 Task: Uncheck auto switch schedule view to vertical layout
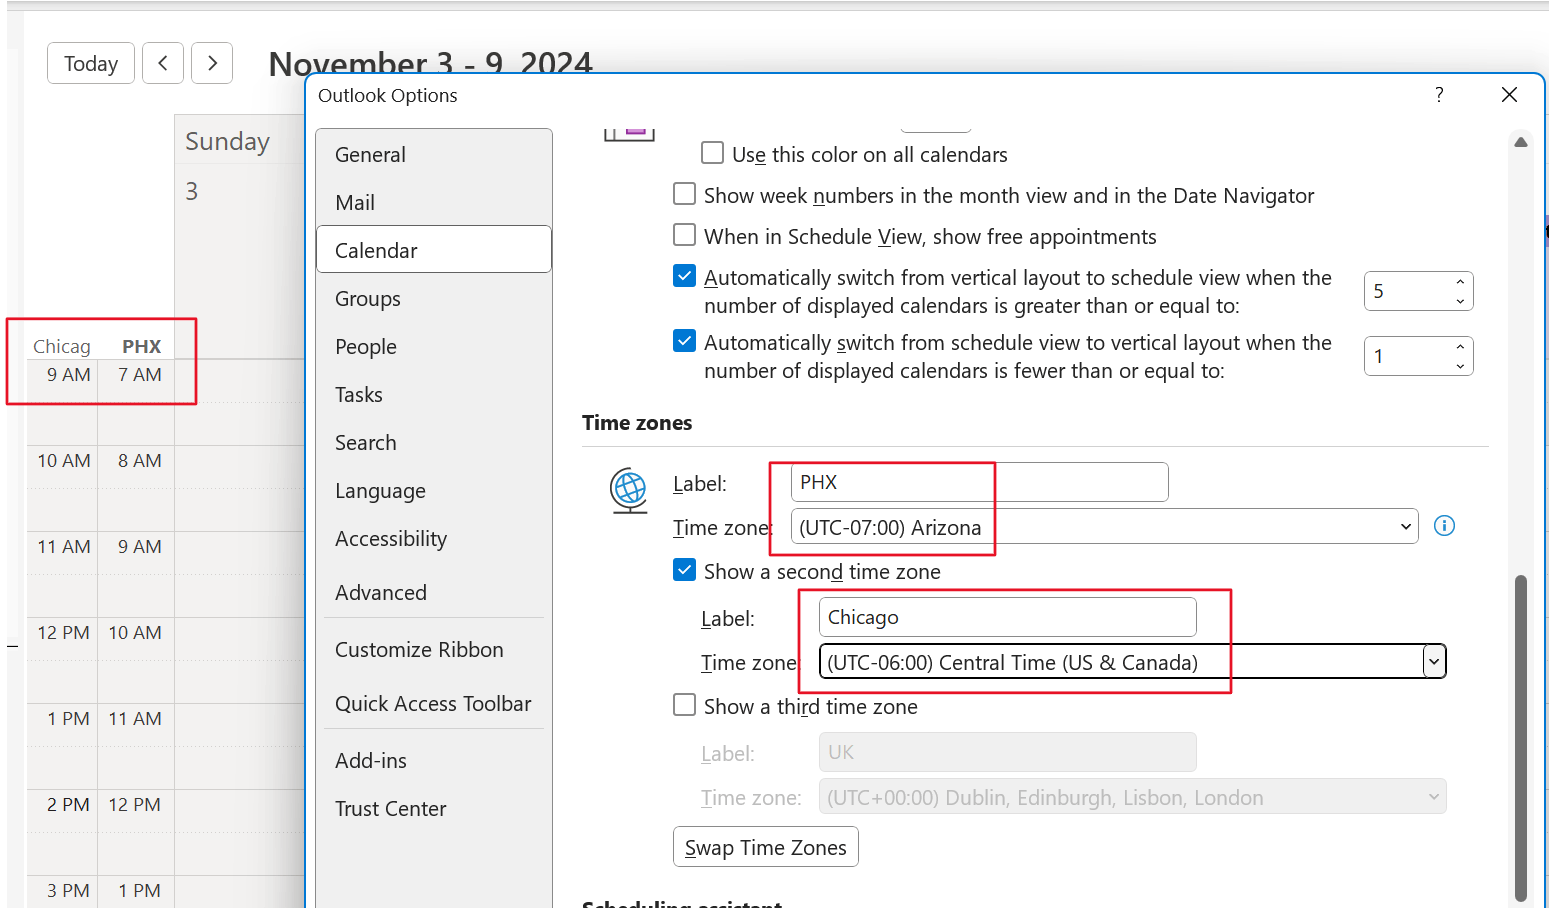pyautogui.click(x=685, y=341)
